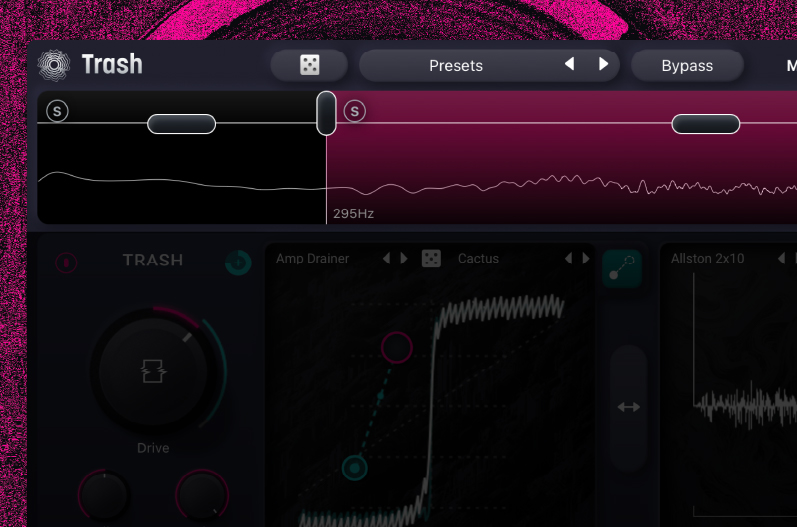
Task: Go to the next preset arrow
Action: click(x=603, y=64)
